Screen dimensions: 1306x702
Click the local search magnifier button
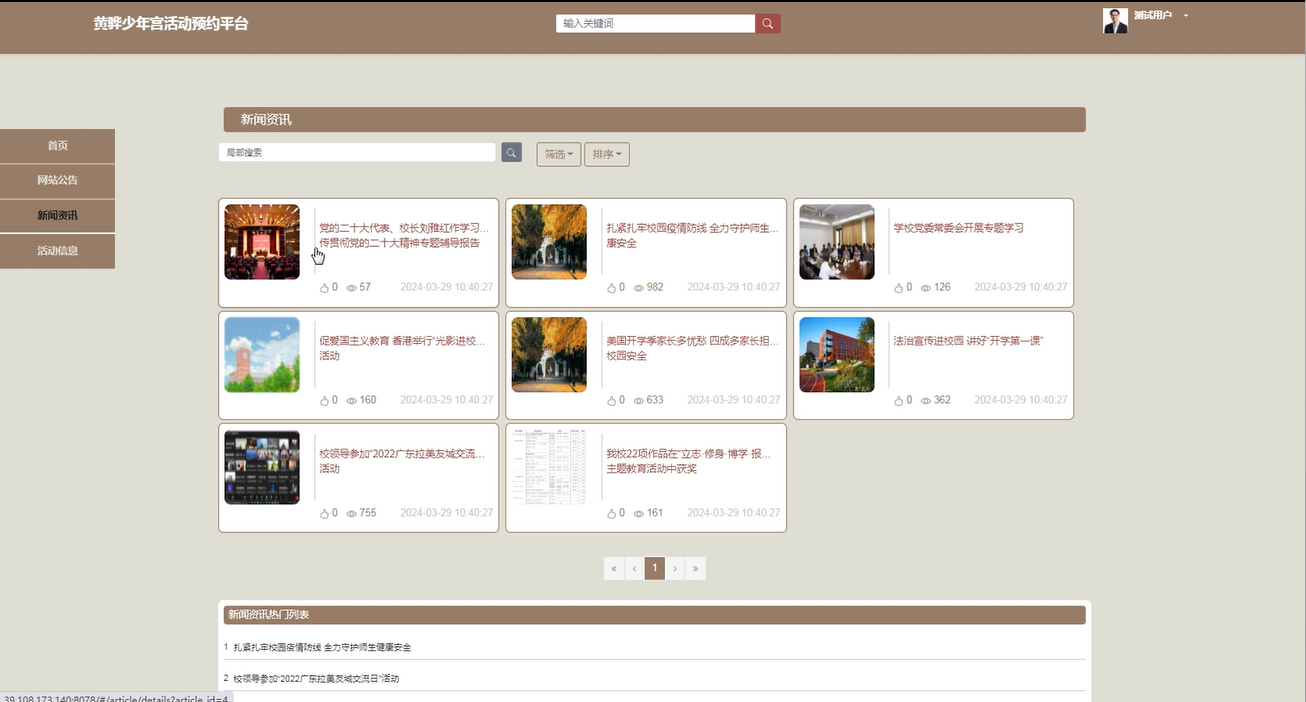point(512,153)
